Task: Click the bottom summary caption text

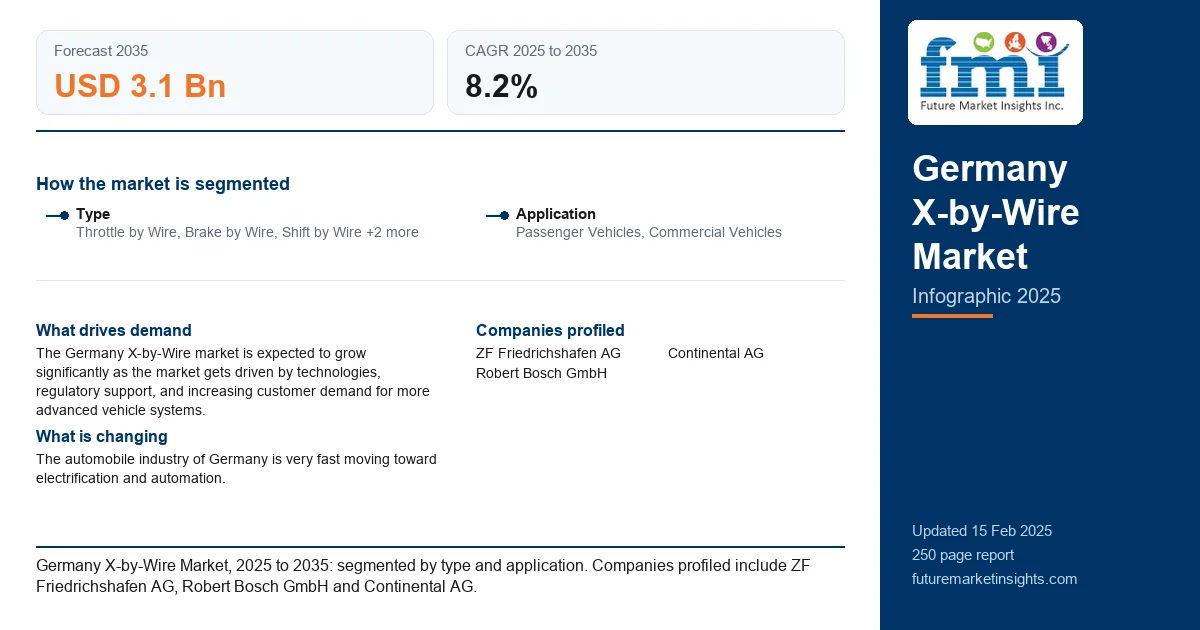Action: 423,576
